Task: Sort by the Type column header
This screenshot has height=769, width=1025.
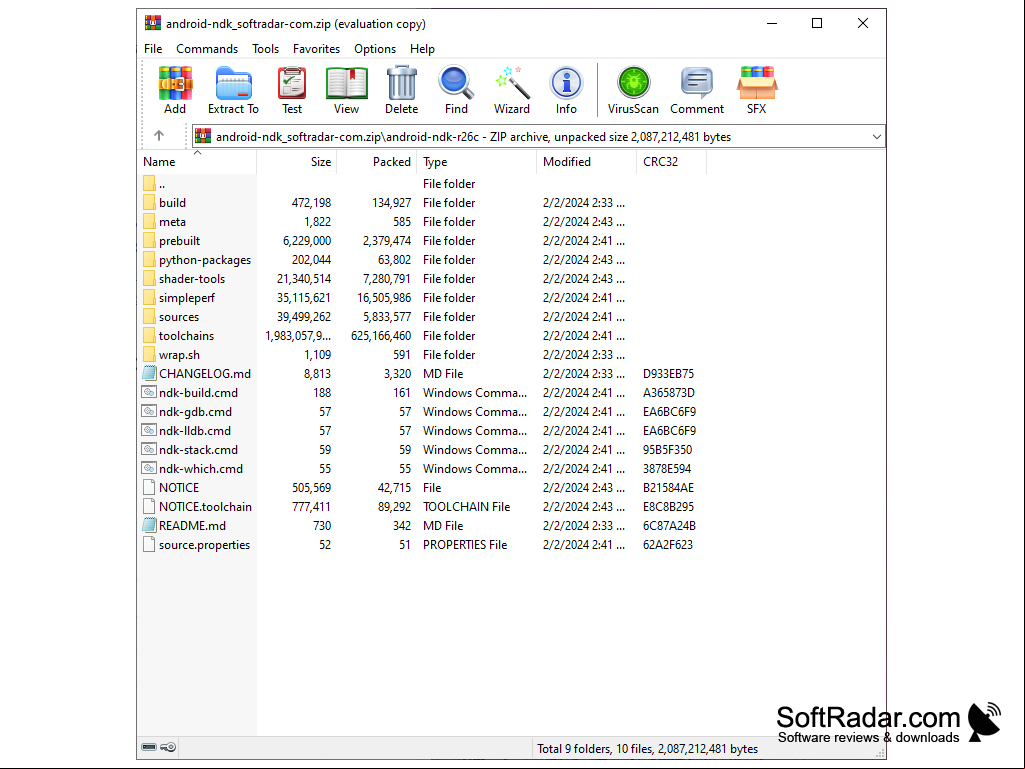Action: (x=476, y=162)
